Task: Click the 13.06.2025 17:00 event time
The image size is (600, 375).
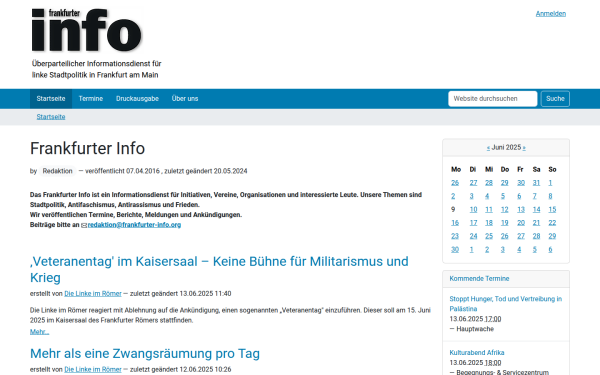Action: [475, 319]
